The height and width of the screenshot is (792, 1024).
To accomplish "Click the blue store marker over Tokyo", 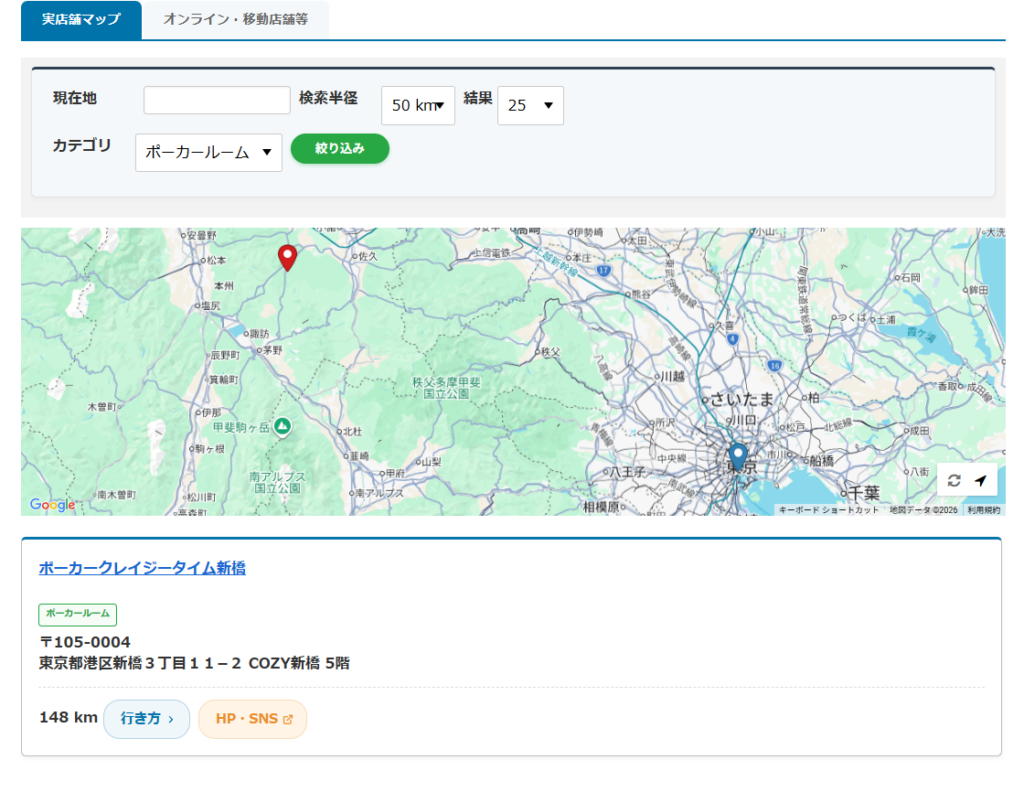I will click(738, 456).
